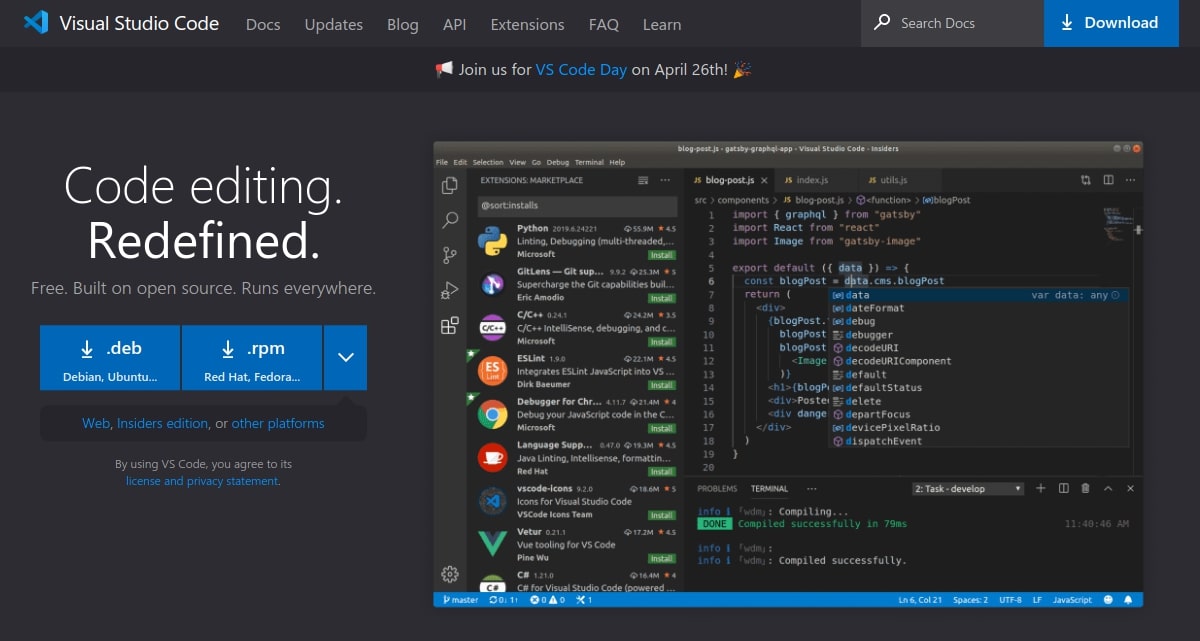1200x641 pixels.
Task: Click the ESLint extension icon
Action: tap(492, 371)
